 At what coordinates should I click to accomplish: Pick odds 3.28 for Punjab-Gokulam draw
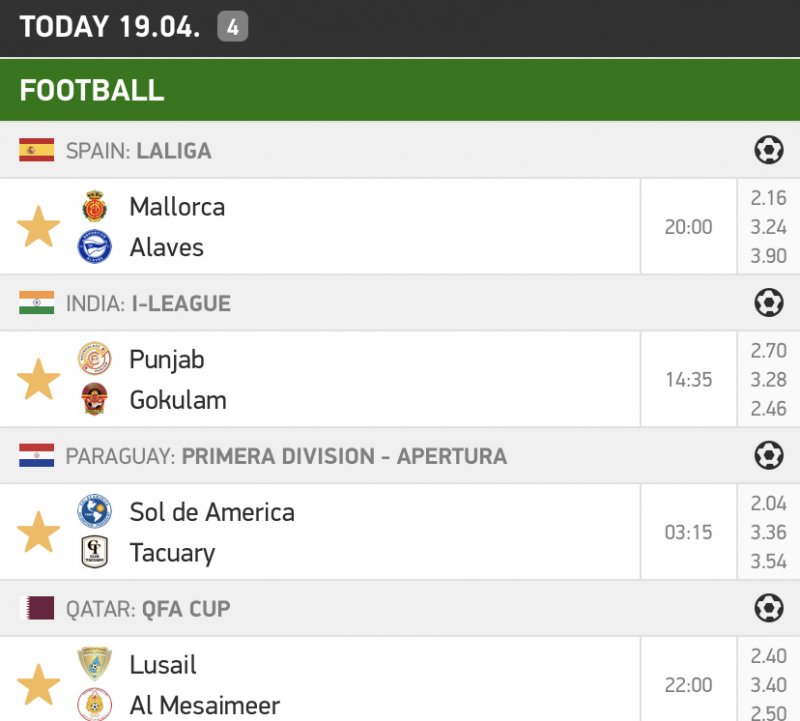(x=768, y=379)
